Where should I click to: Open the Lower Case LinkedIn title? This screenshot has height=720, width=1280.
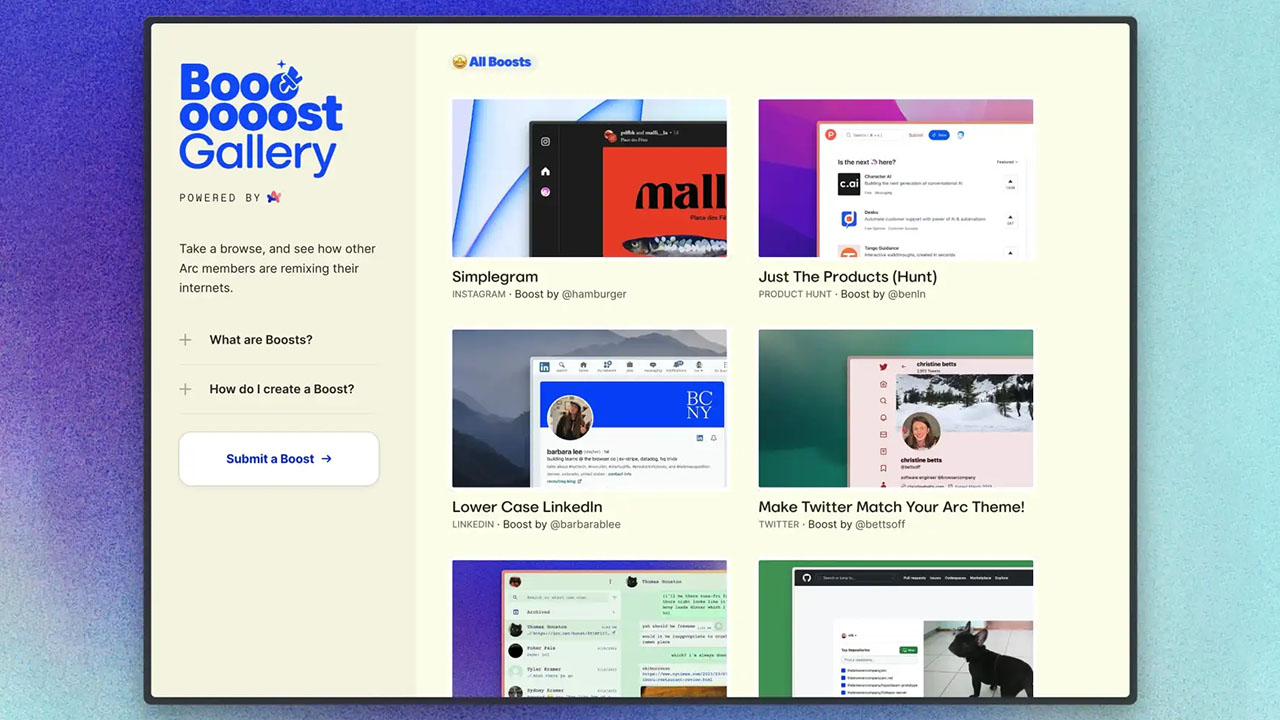[x=527, y=507]
